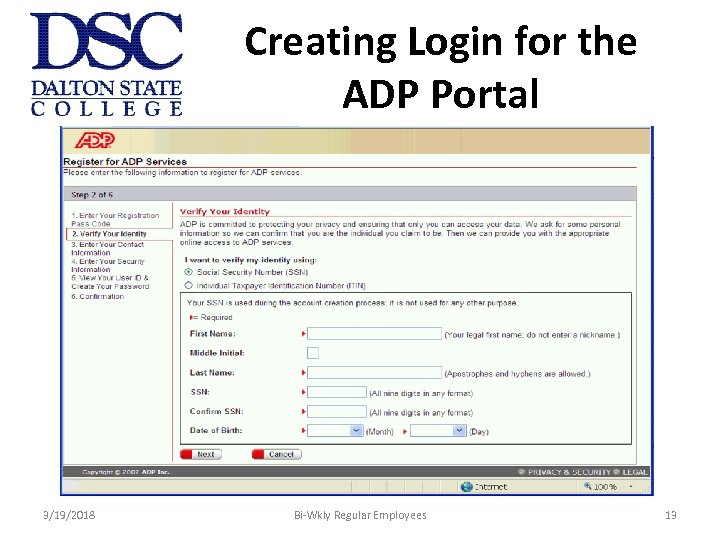
Task: Click step 3 Enter Your Contact Information
Action: pyautogui.click(x=108, y=248)
